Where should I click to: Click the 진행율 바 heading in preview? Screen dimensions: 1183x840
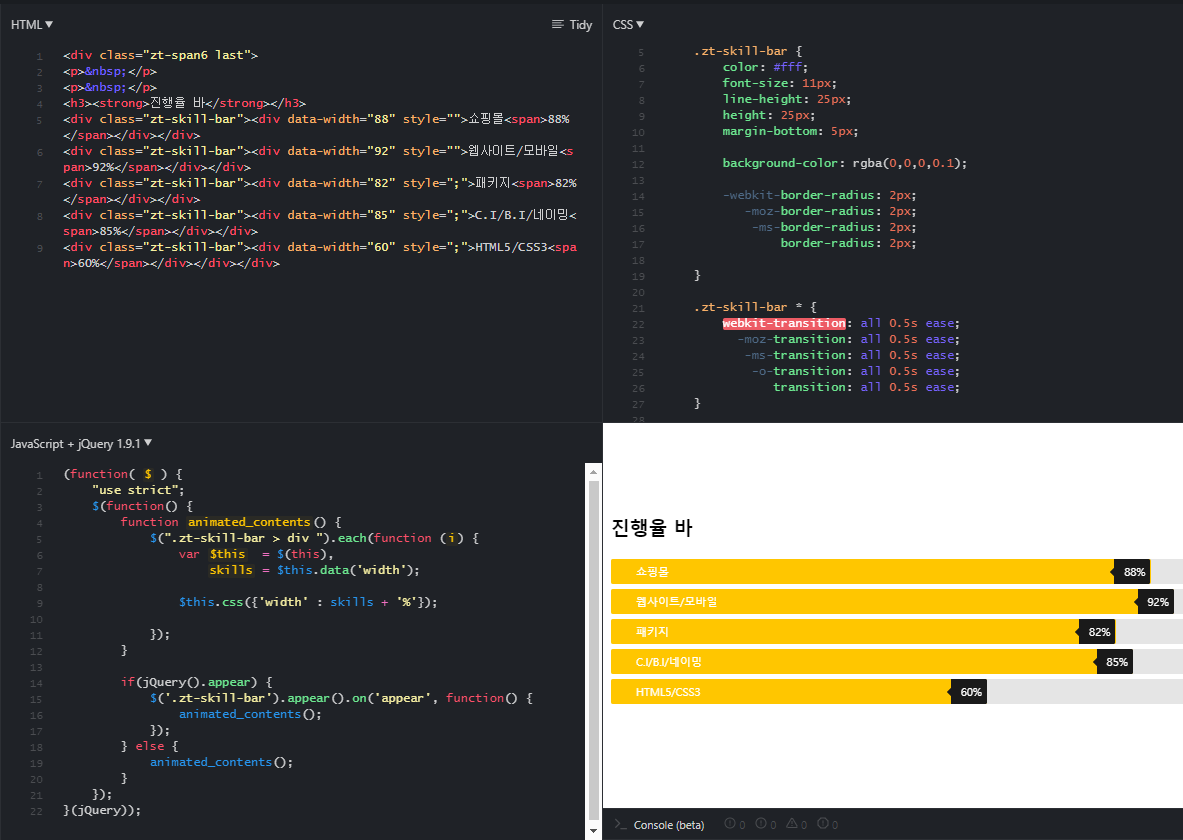(x=652, y=528)
